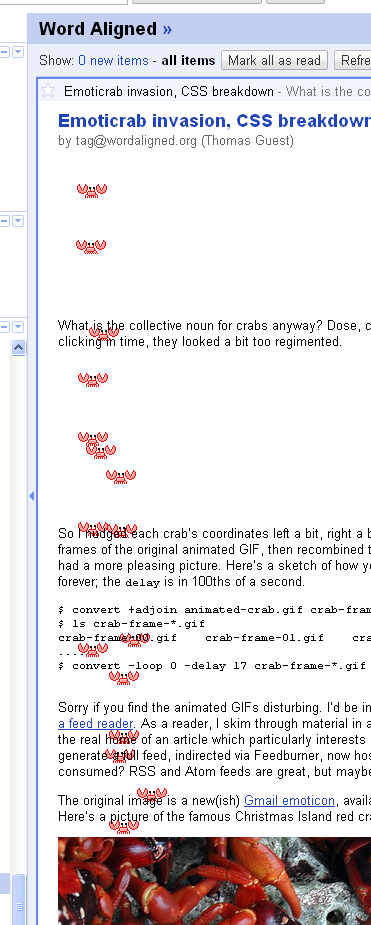Open the blue Emoticrab invasion article title
Image resolution: width=371 pixels, height=925 pixels.
click(x=214, y=121)
